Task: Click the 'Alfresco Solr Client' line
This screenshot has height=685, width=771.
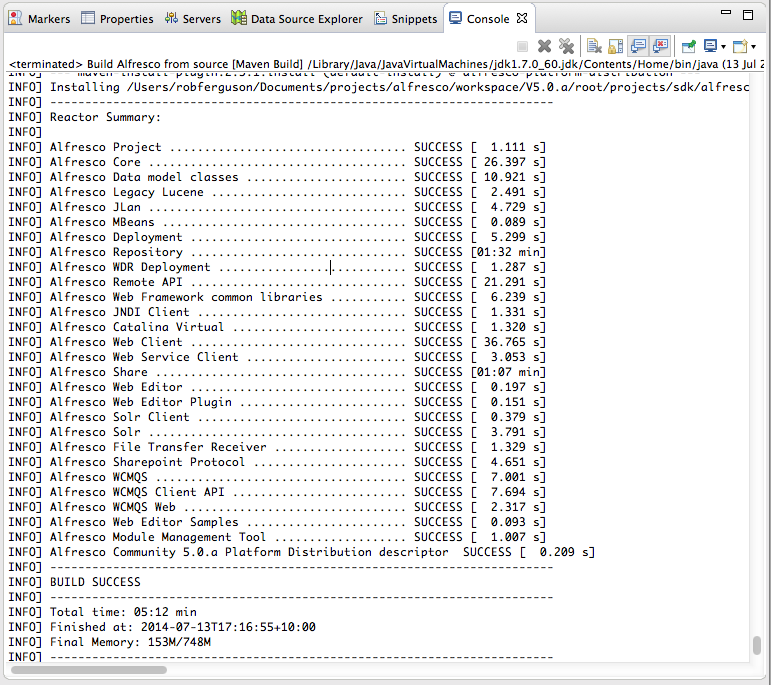Action: tap(277, 417)
